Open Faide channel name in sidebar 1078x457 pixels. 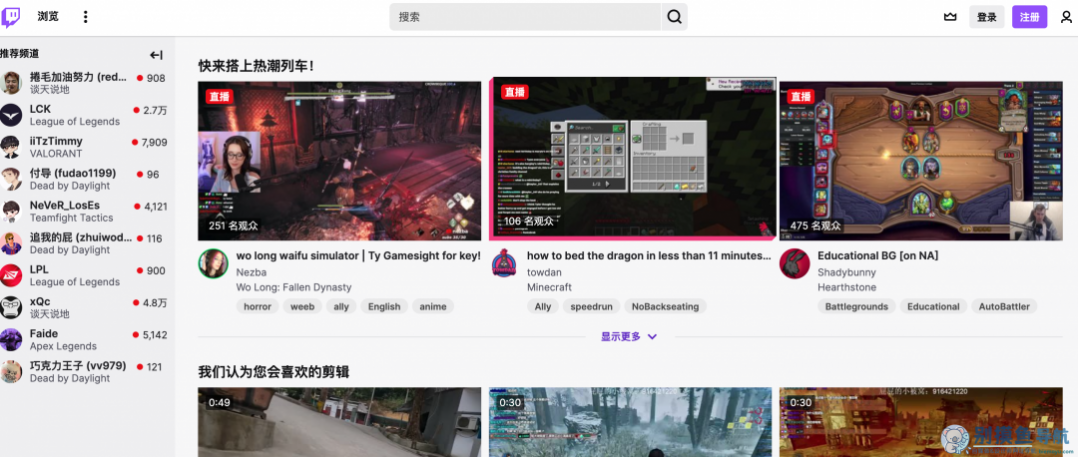click(43, 333)
